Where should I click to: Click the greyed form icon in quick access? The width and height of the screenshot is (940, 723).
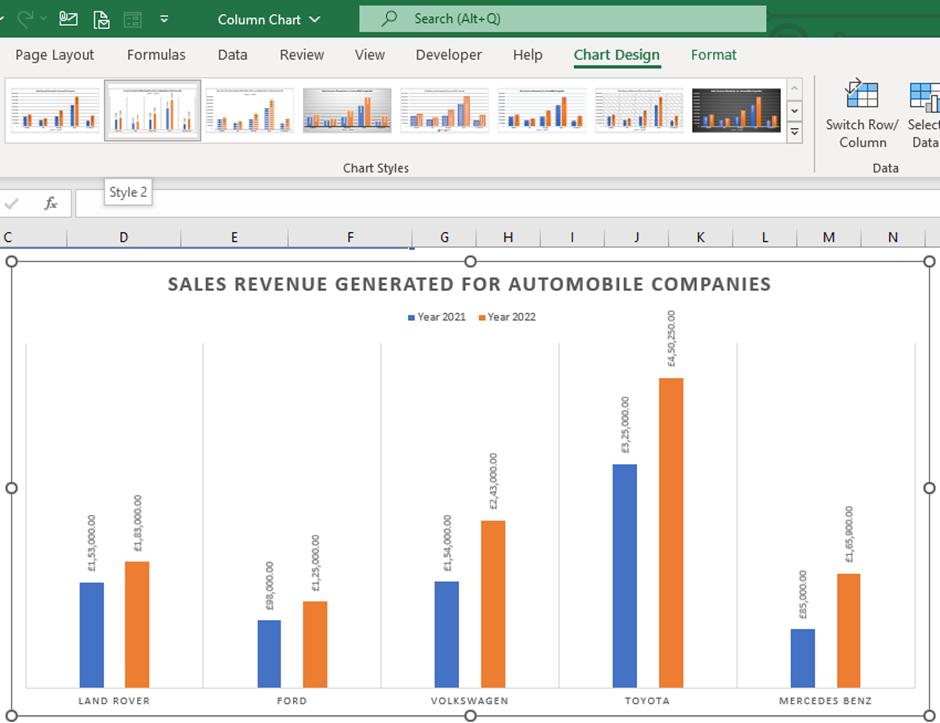tap(132, 20)
